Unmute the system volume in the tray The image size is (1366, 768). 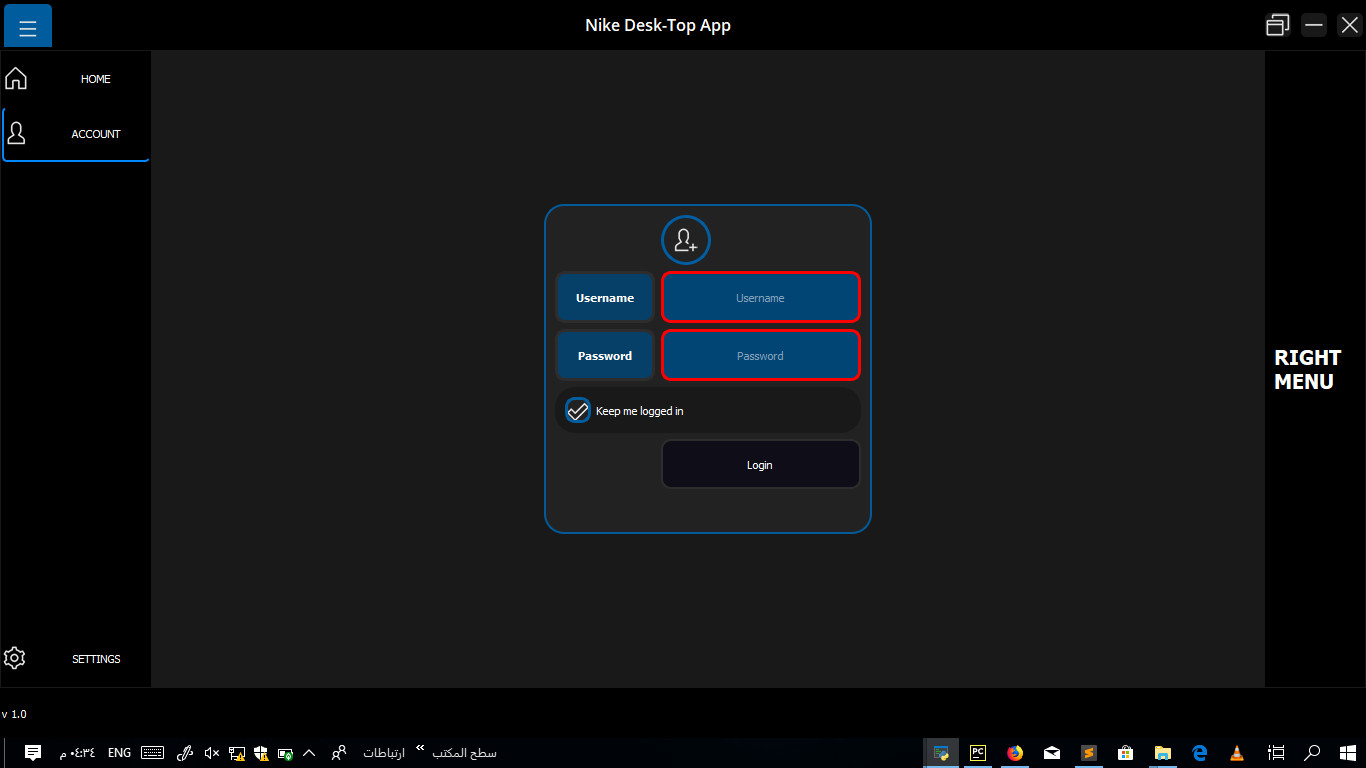pos(210,753)
